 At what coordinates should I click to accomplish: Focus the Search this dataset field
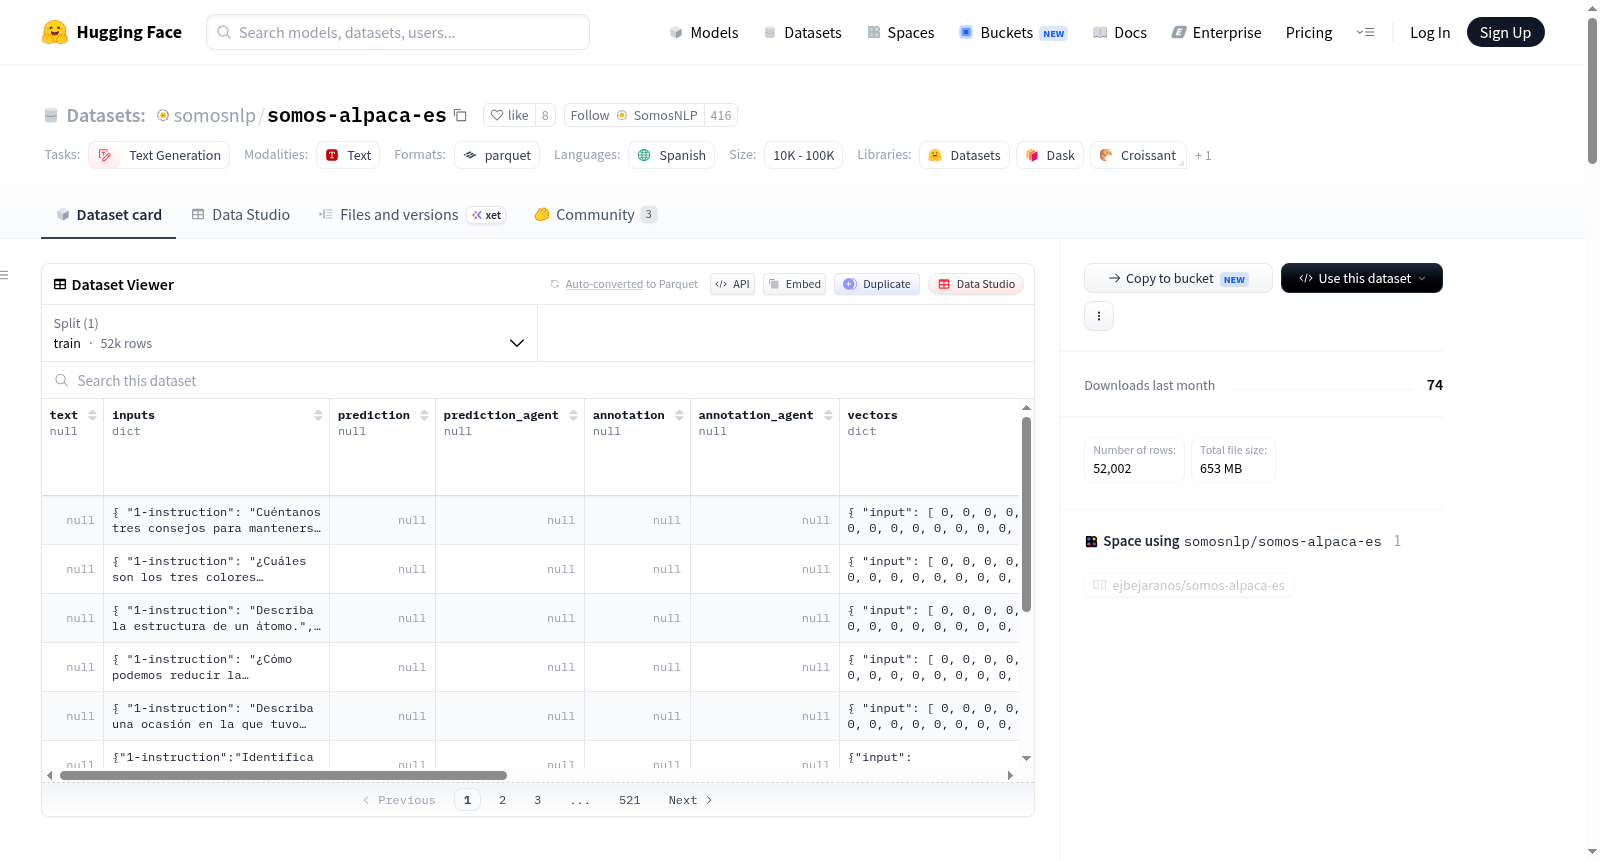[538, 380]
